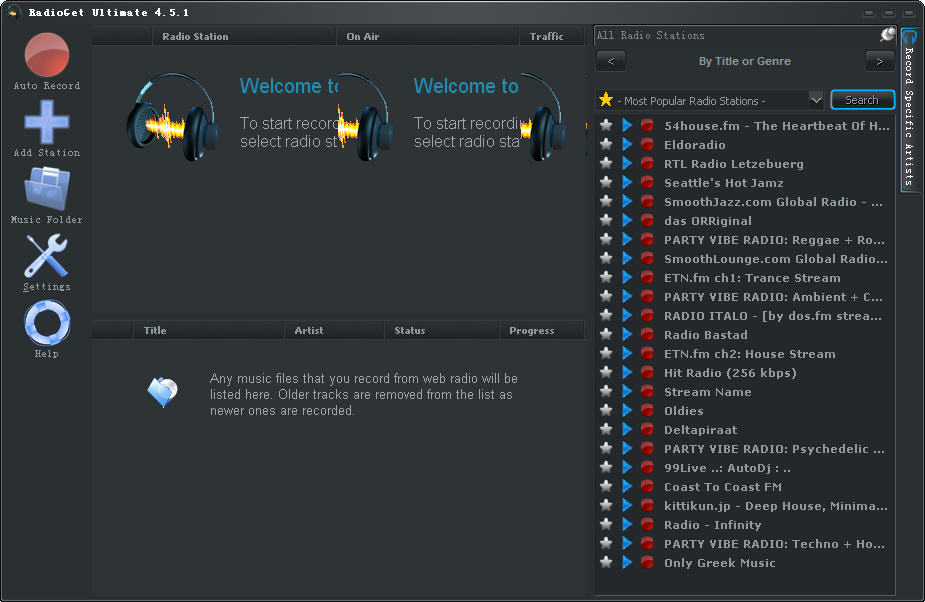925x602 pixels.
Task: Select the Stream Name station entry
Action: tap(707, 391)
